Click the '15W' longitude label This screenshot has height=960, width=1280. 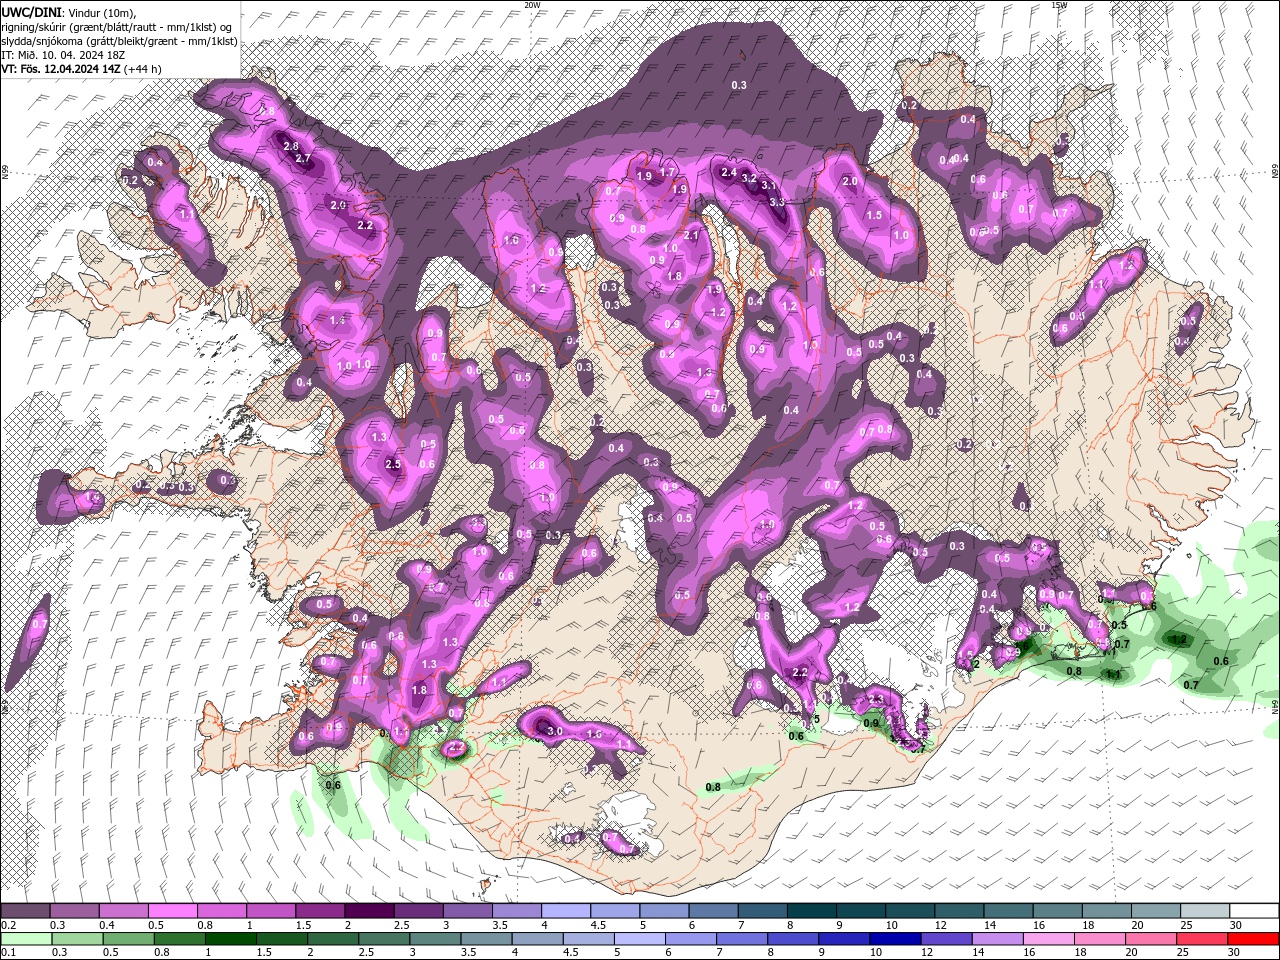(x=1059, y=5)
